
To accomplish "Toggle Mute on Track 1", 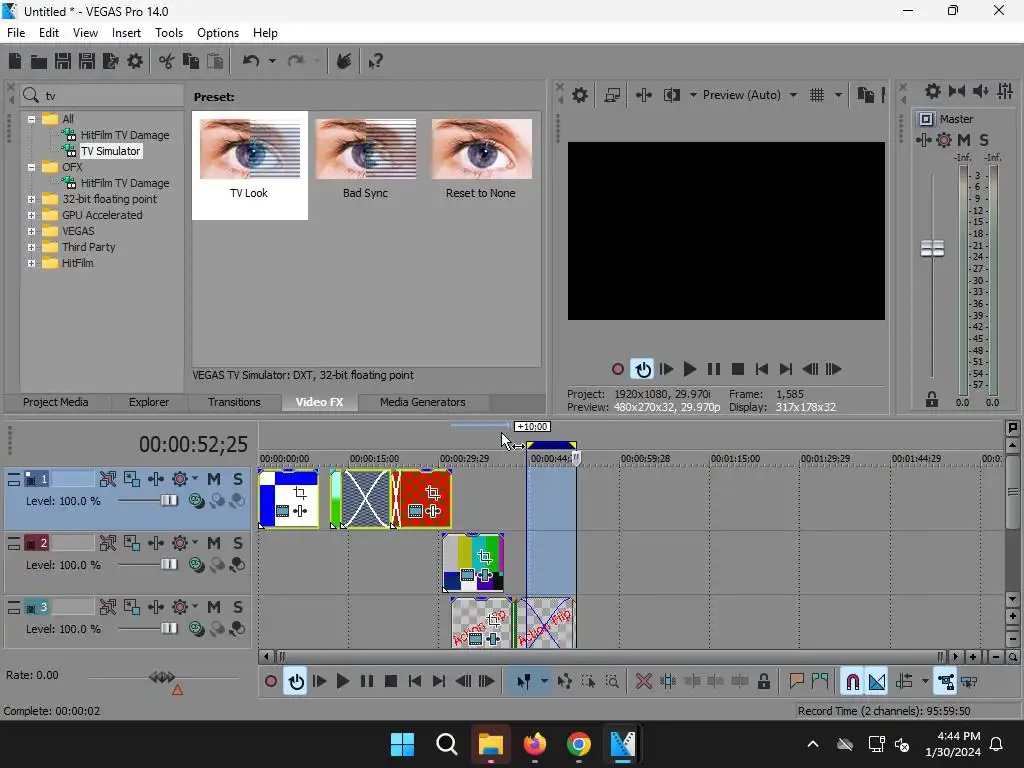I will coord(214,479).
